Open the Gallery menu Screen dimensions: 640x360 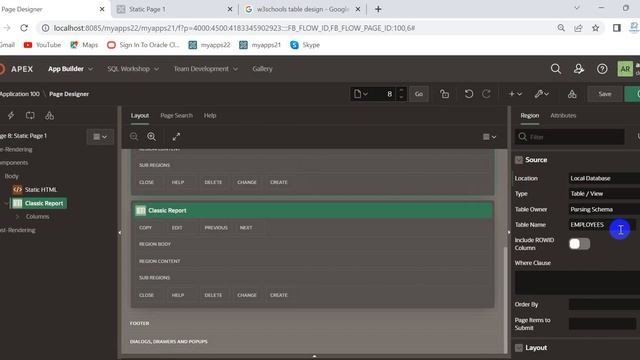click(x=262, y=69)
